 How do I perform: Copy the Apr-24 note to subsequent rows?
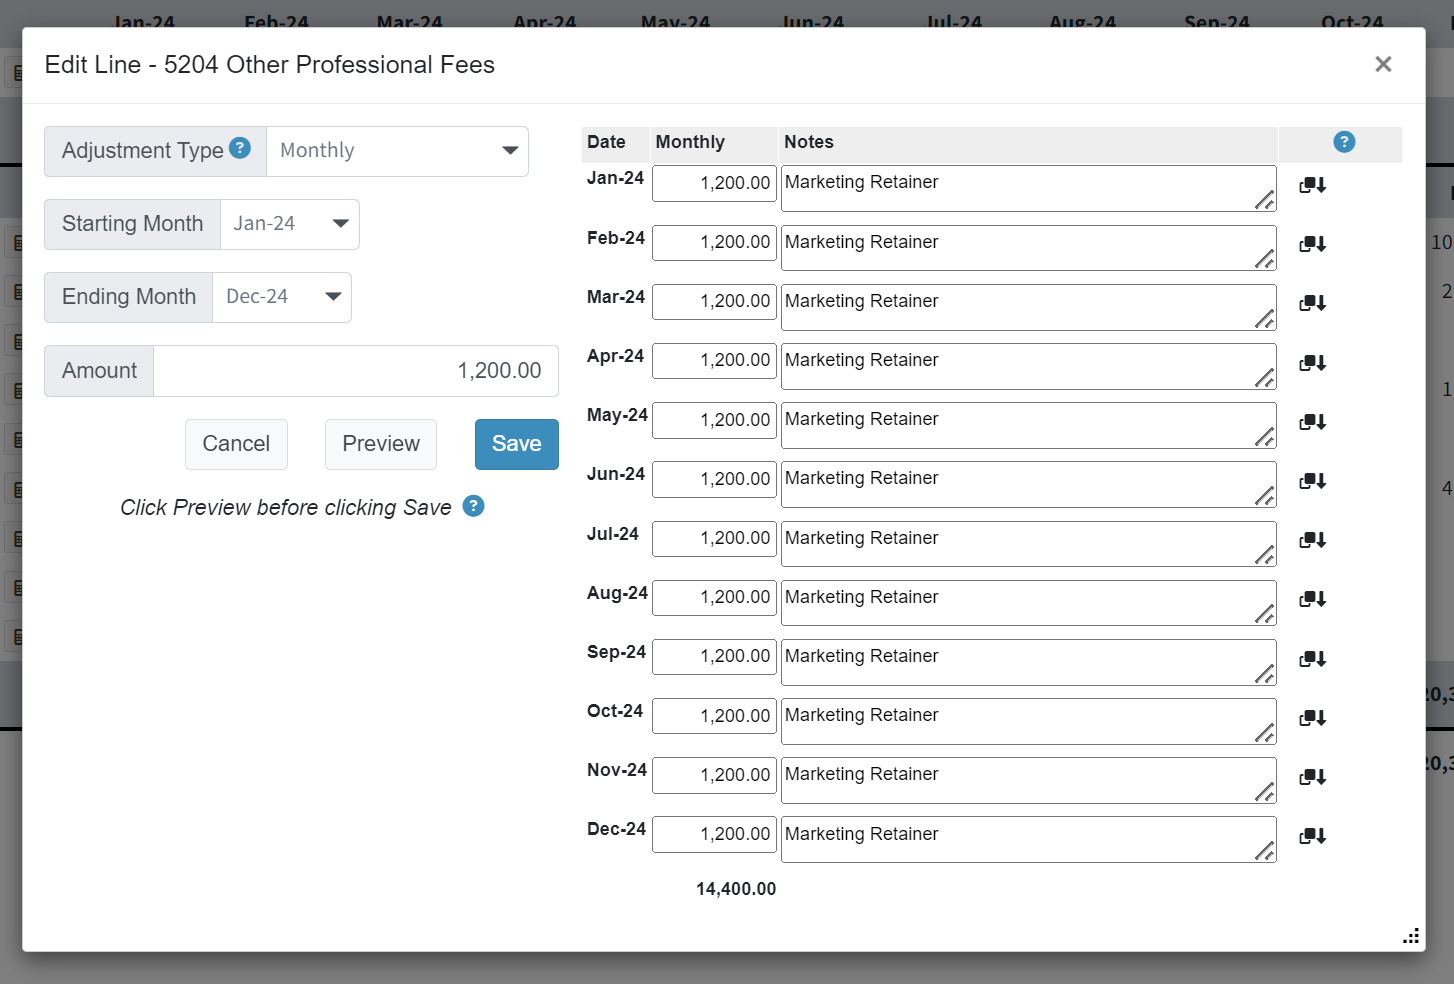(1312, 362)
